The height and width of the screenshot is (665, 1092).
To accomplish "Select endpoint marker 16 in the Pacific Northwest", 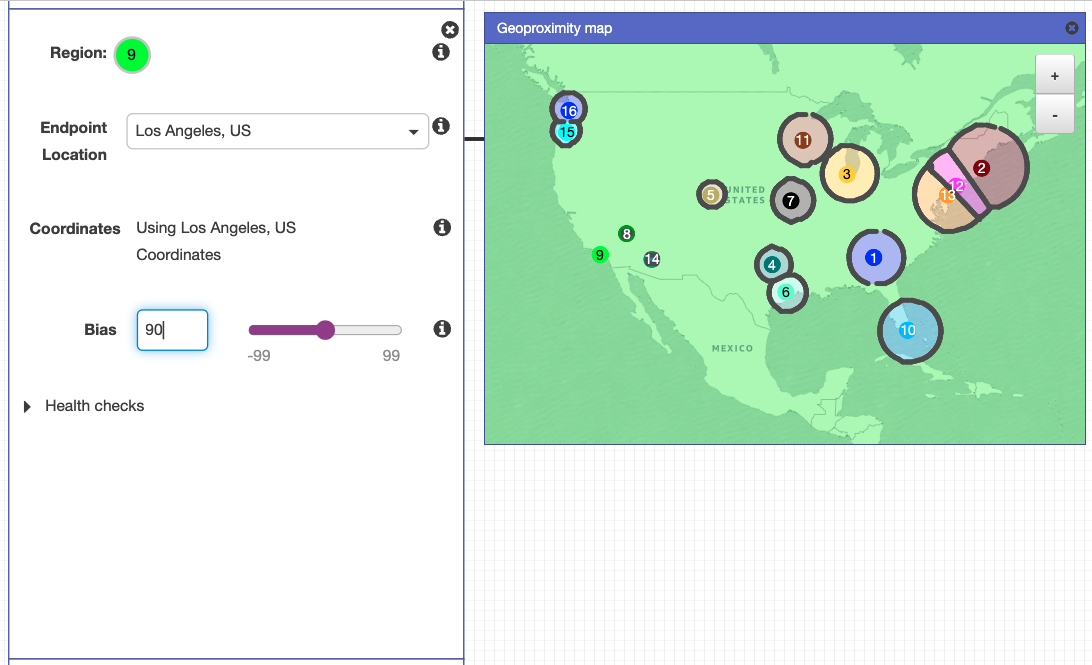I will (568, 110).
